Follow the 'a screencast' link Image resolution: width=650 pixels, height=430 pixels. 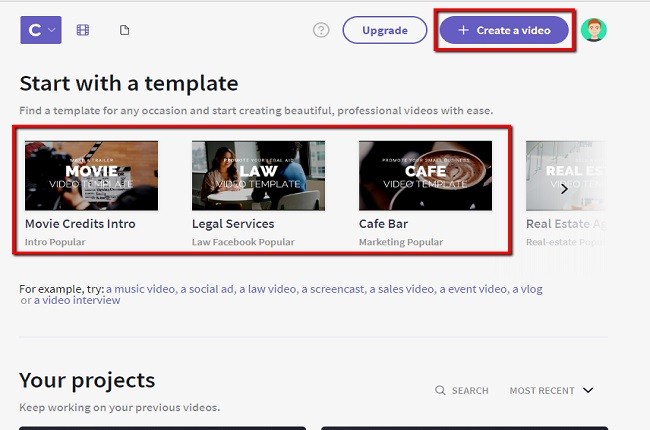334,289
